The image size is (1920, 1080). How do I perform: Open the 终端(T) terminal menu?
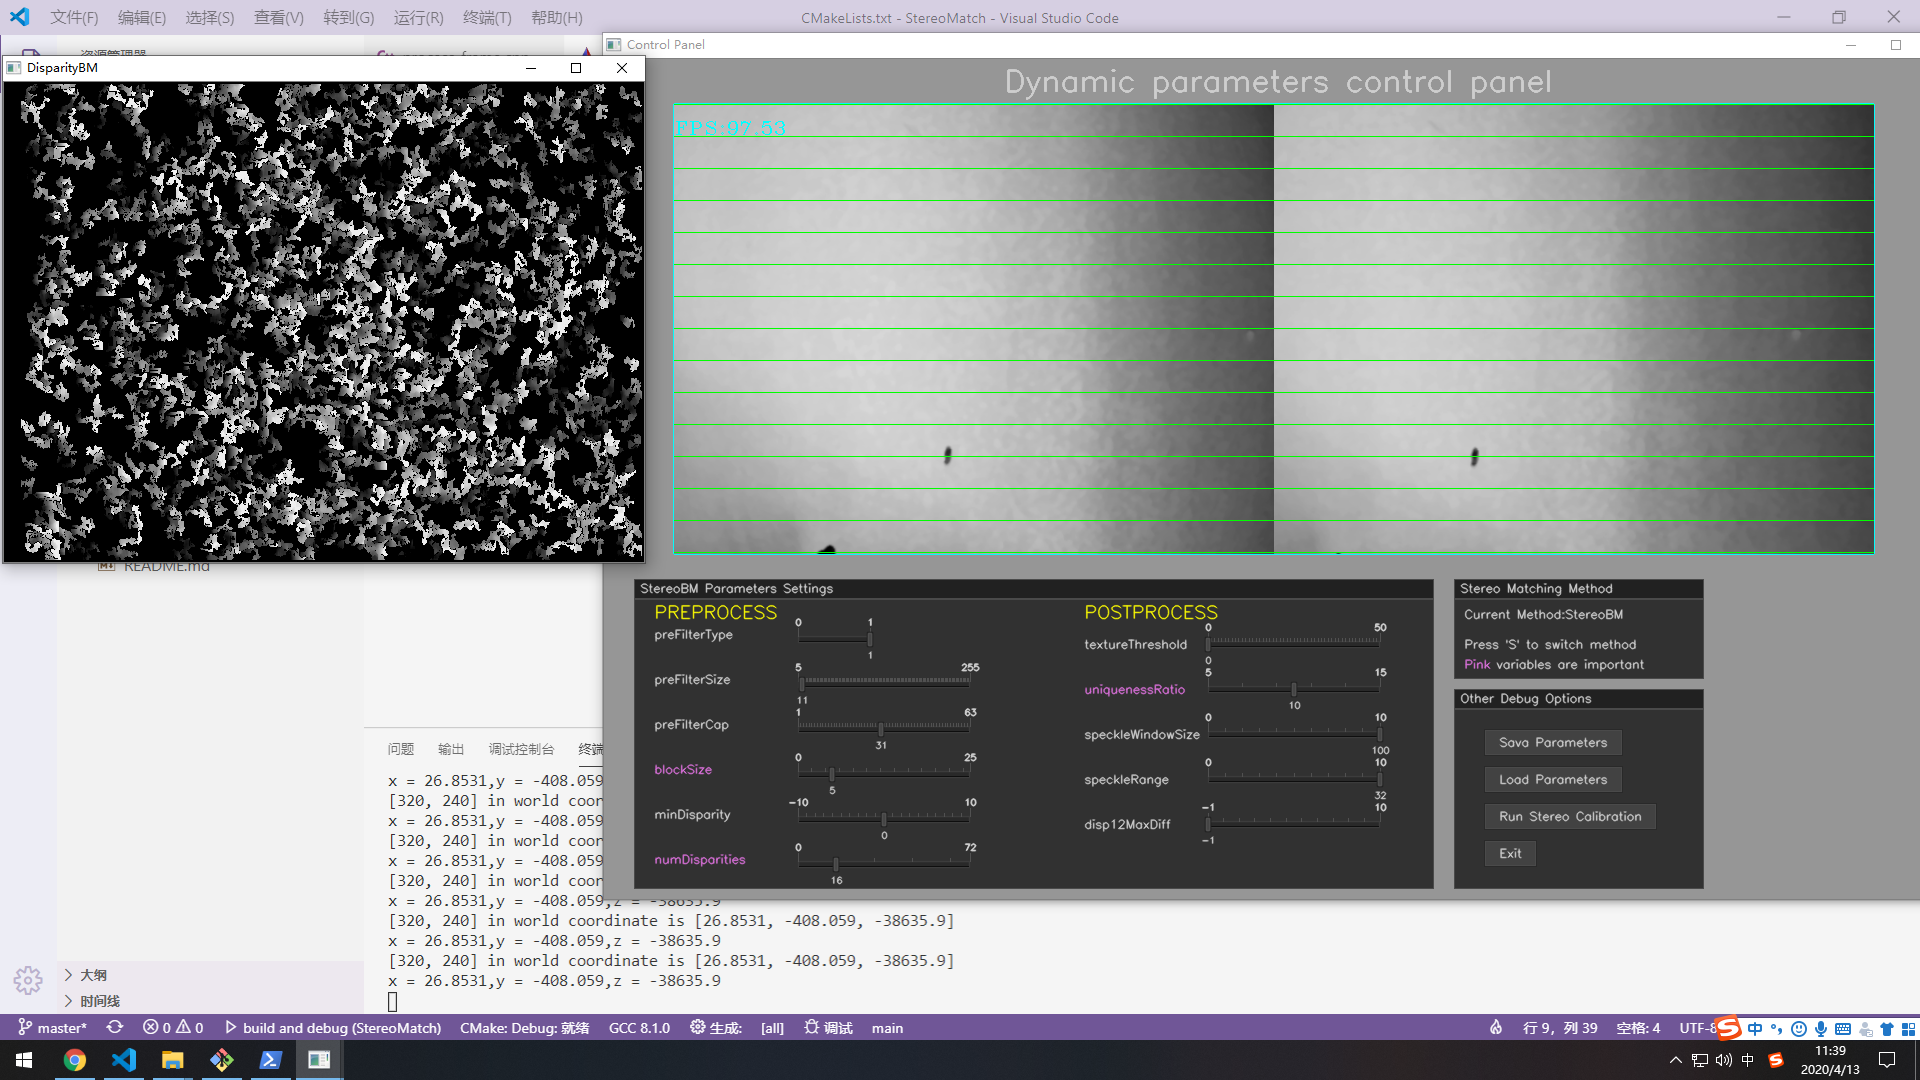[x=487, y=17]
